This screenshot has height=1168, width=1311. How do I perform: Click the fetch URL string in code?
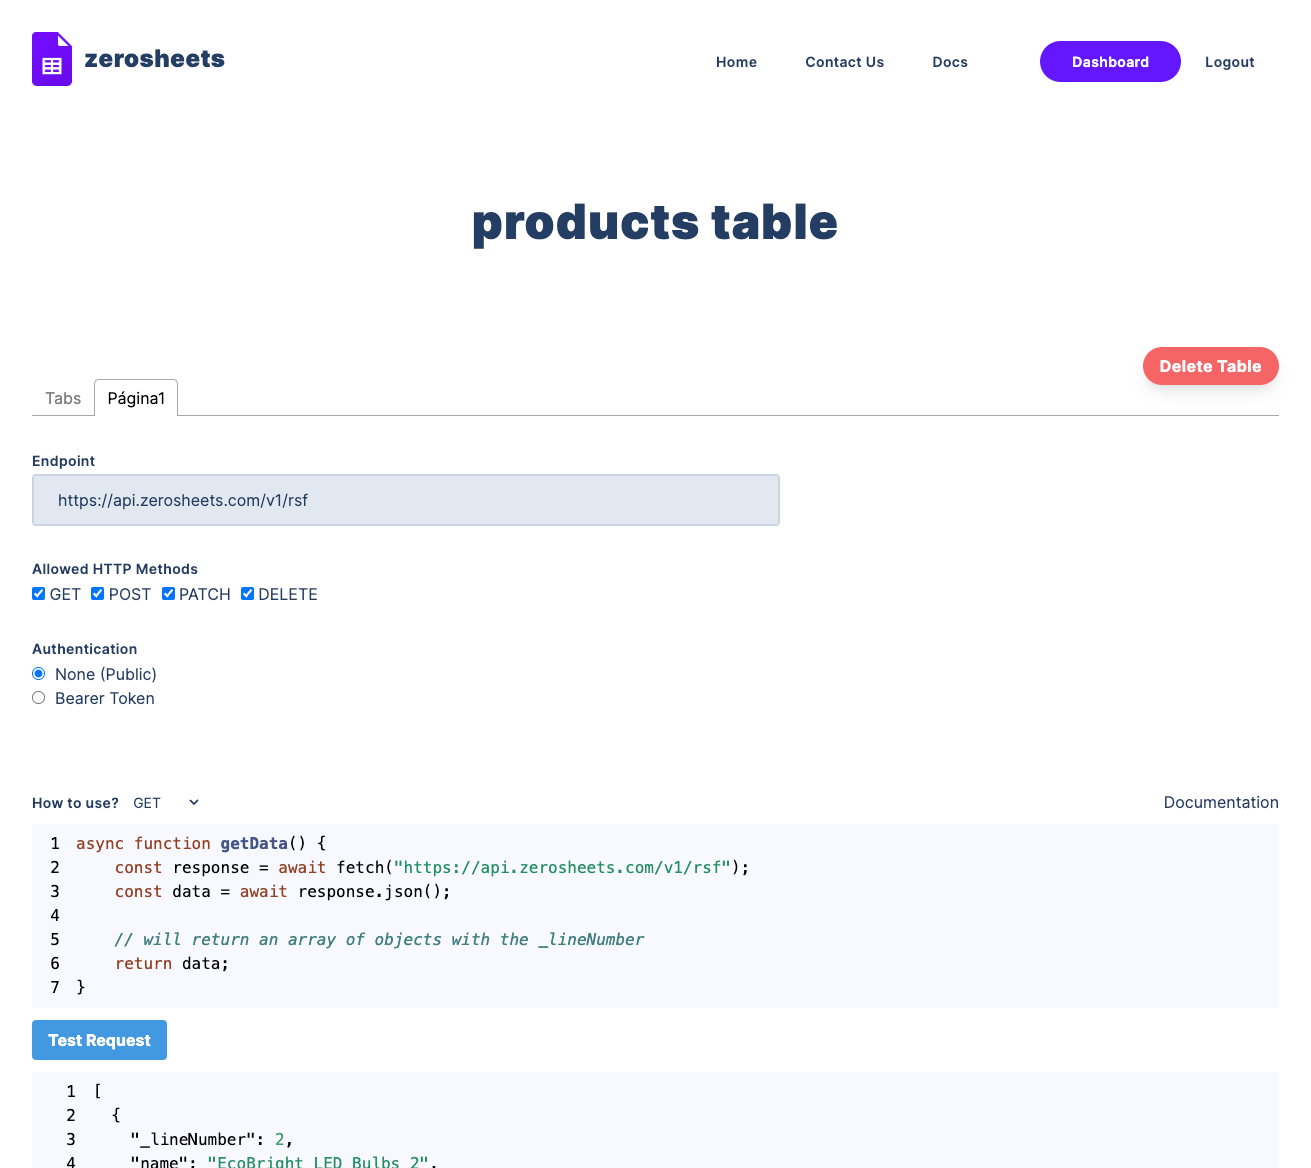pos(563,867)
